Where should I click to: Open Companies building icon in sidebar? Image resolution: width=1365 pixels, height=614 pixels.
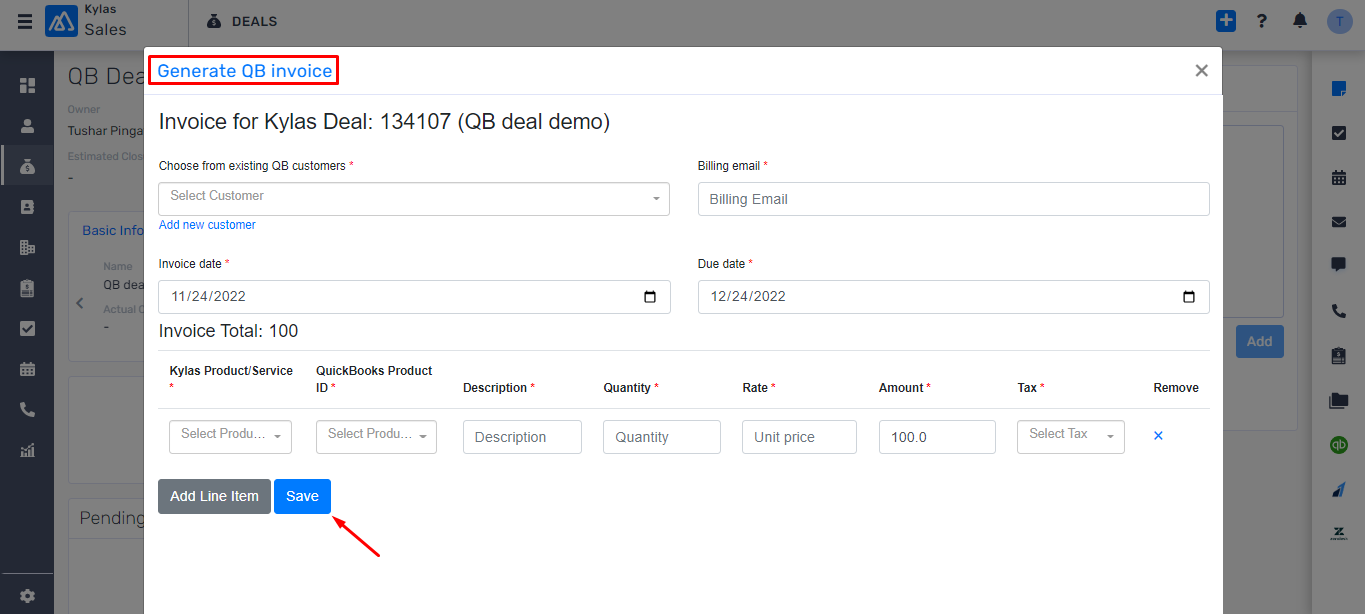click(x=27, y=247)
